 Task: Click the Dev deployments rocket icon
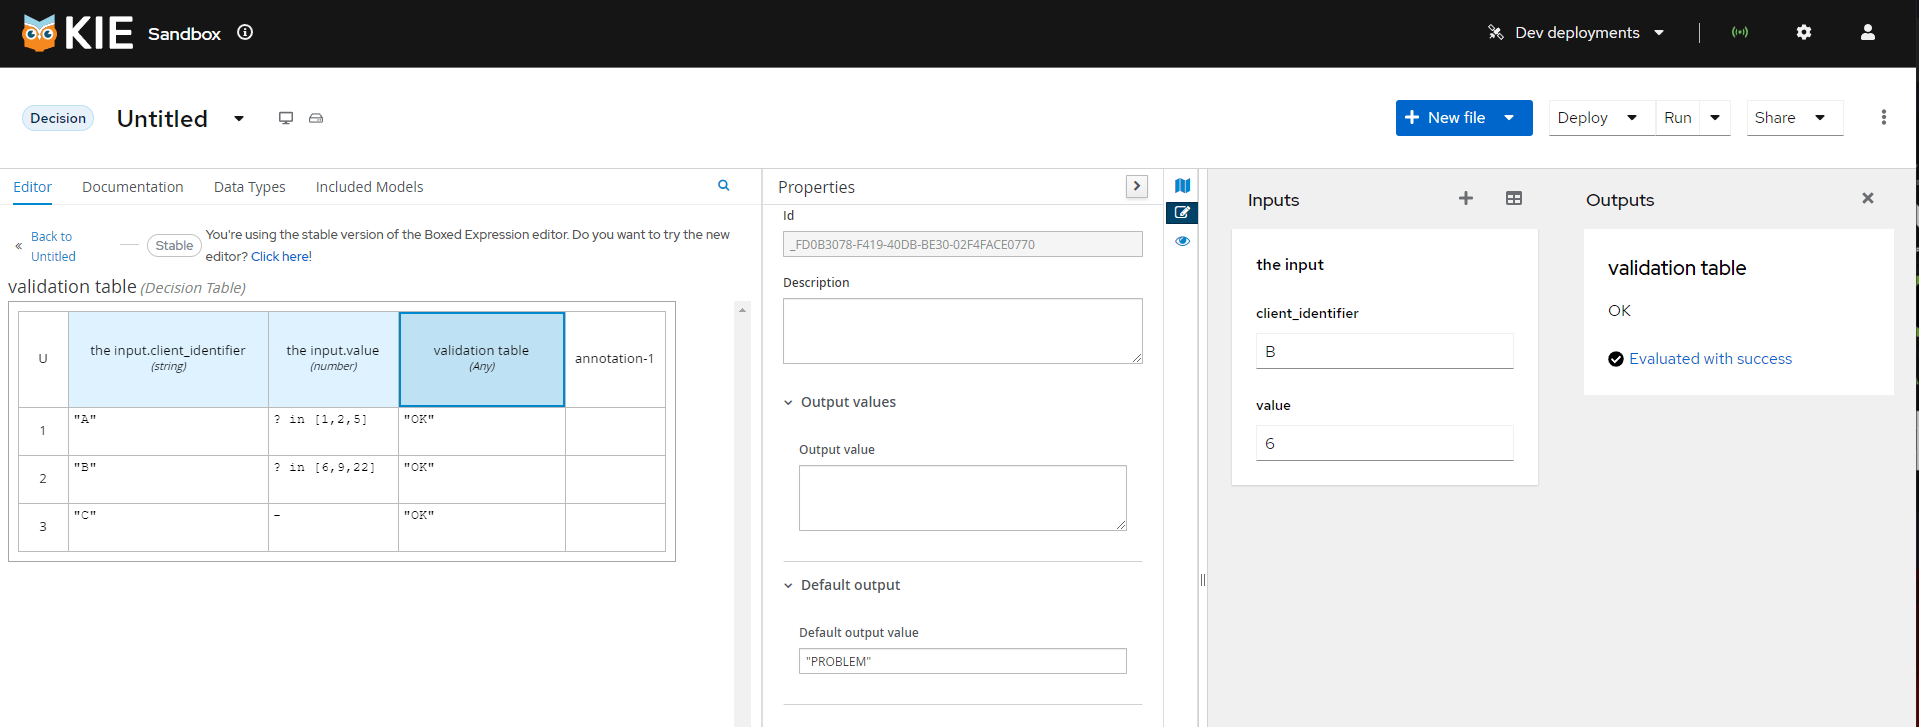click(x=1496, y=33)
